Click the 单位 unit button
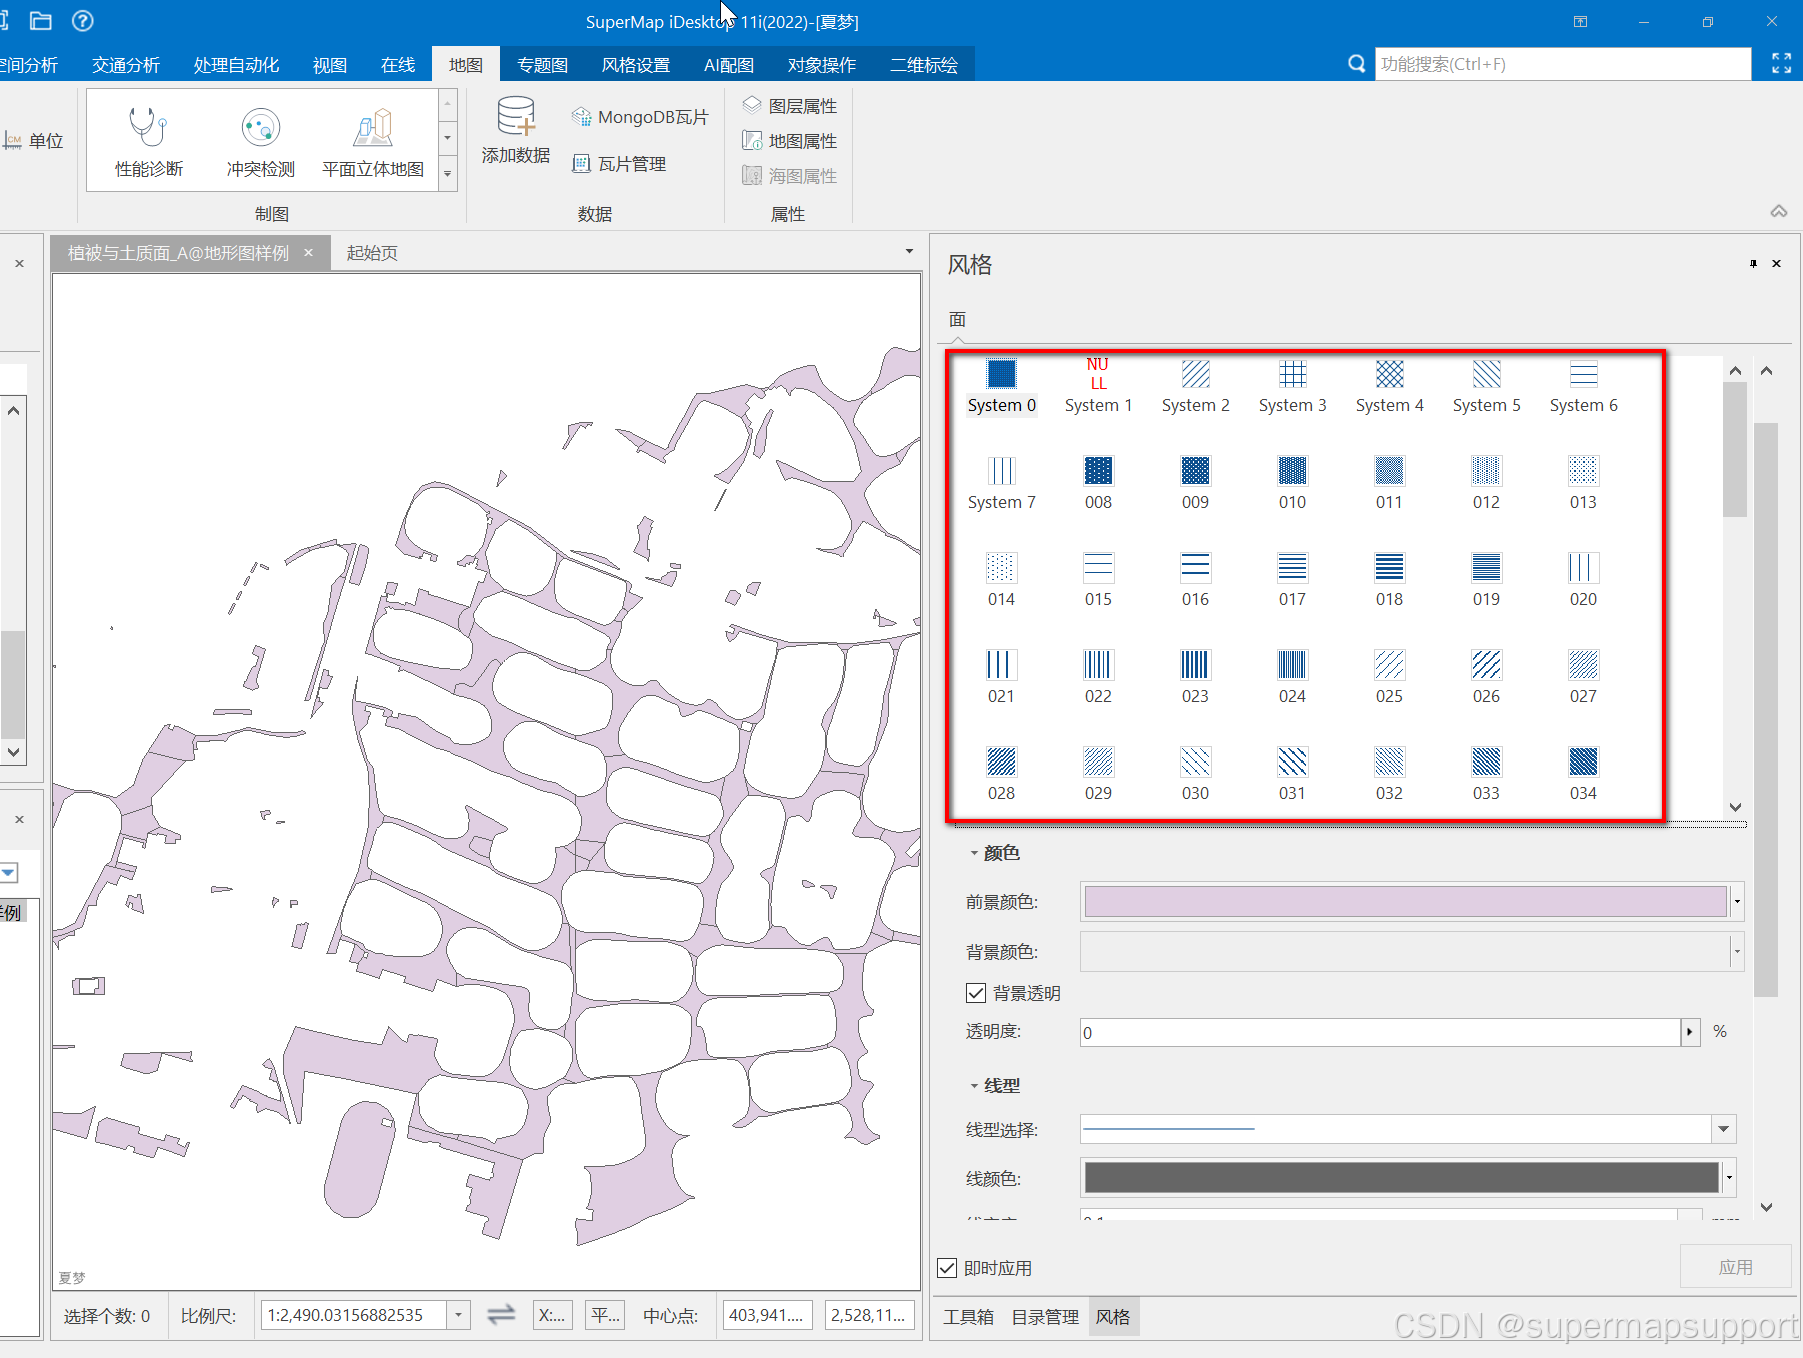 click(34, 141)
